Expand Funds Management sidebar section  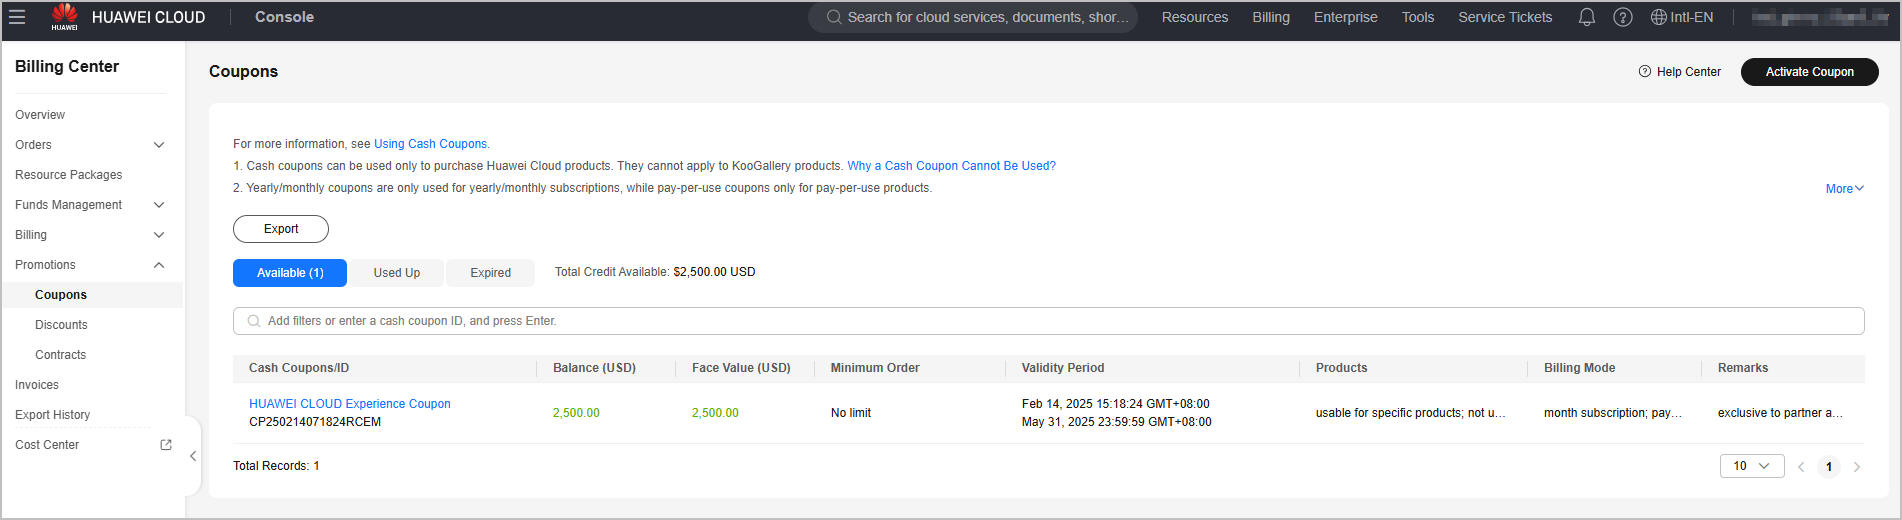pyautogui.click(x=159, y=205)
